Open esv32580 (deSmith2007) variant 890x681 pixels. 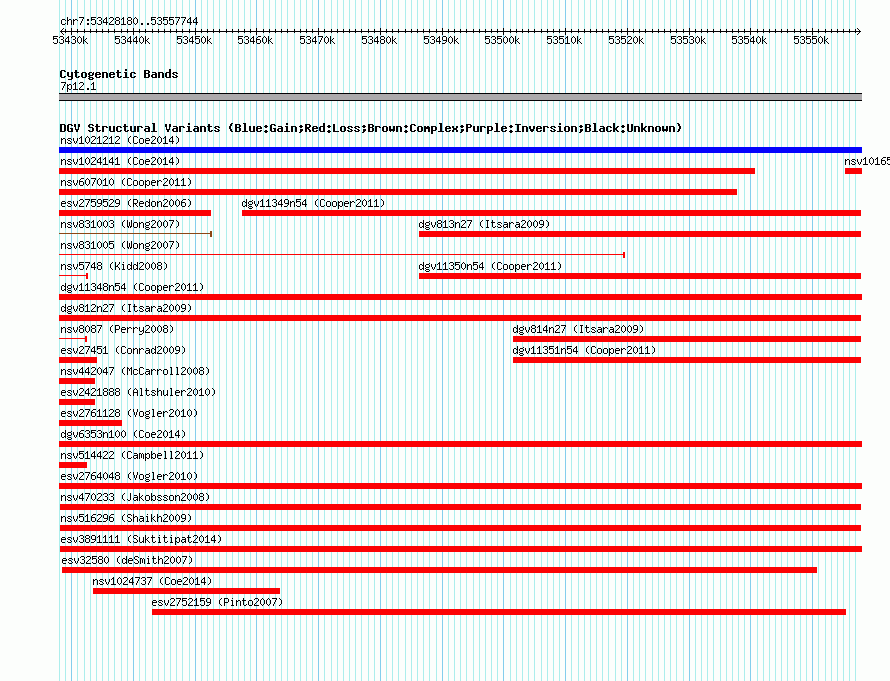(x=127, y=560)
